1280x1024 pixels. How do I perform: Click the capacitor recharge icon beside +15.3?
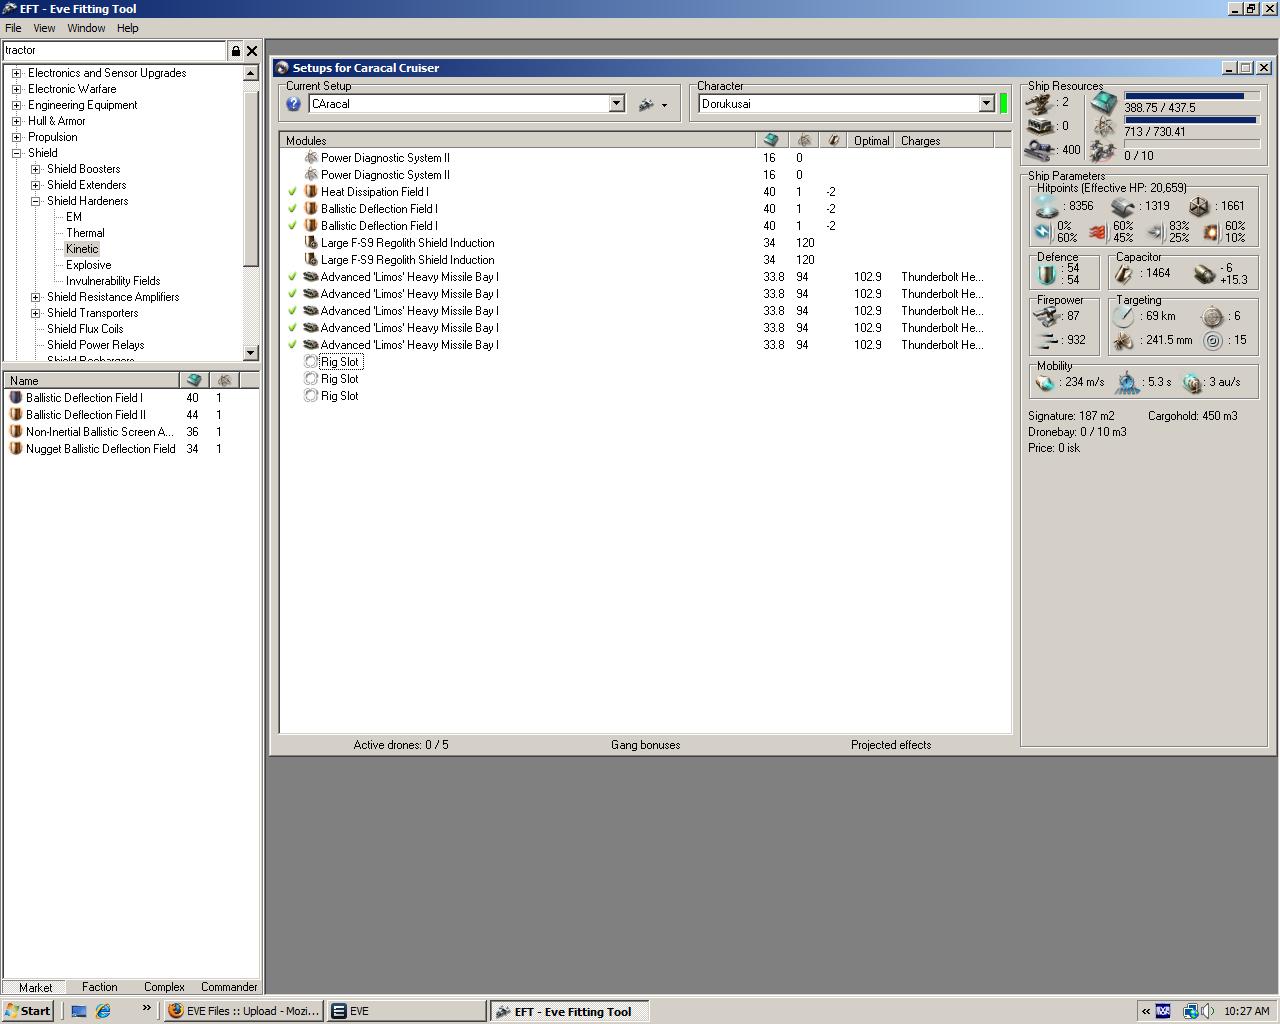(x=1204, y=273)
